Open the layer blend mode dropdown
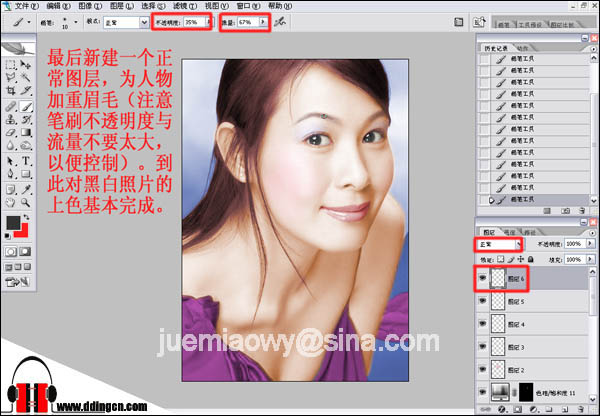Image resolution: width=600 pixels, height=416 pixels. pos(498,244)
